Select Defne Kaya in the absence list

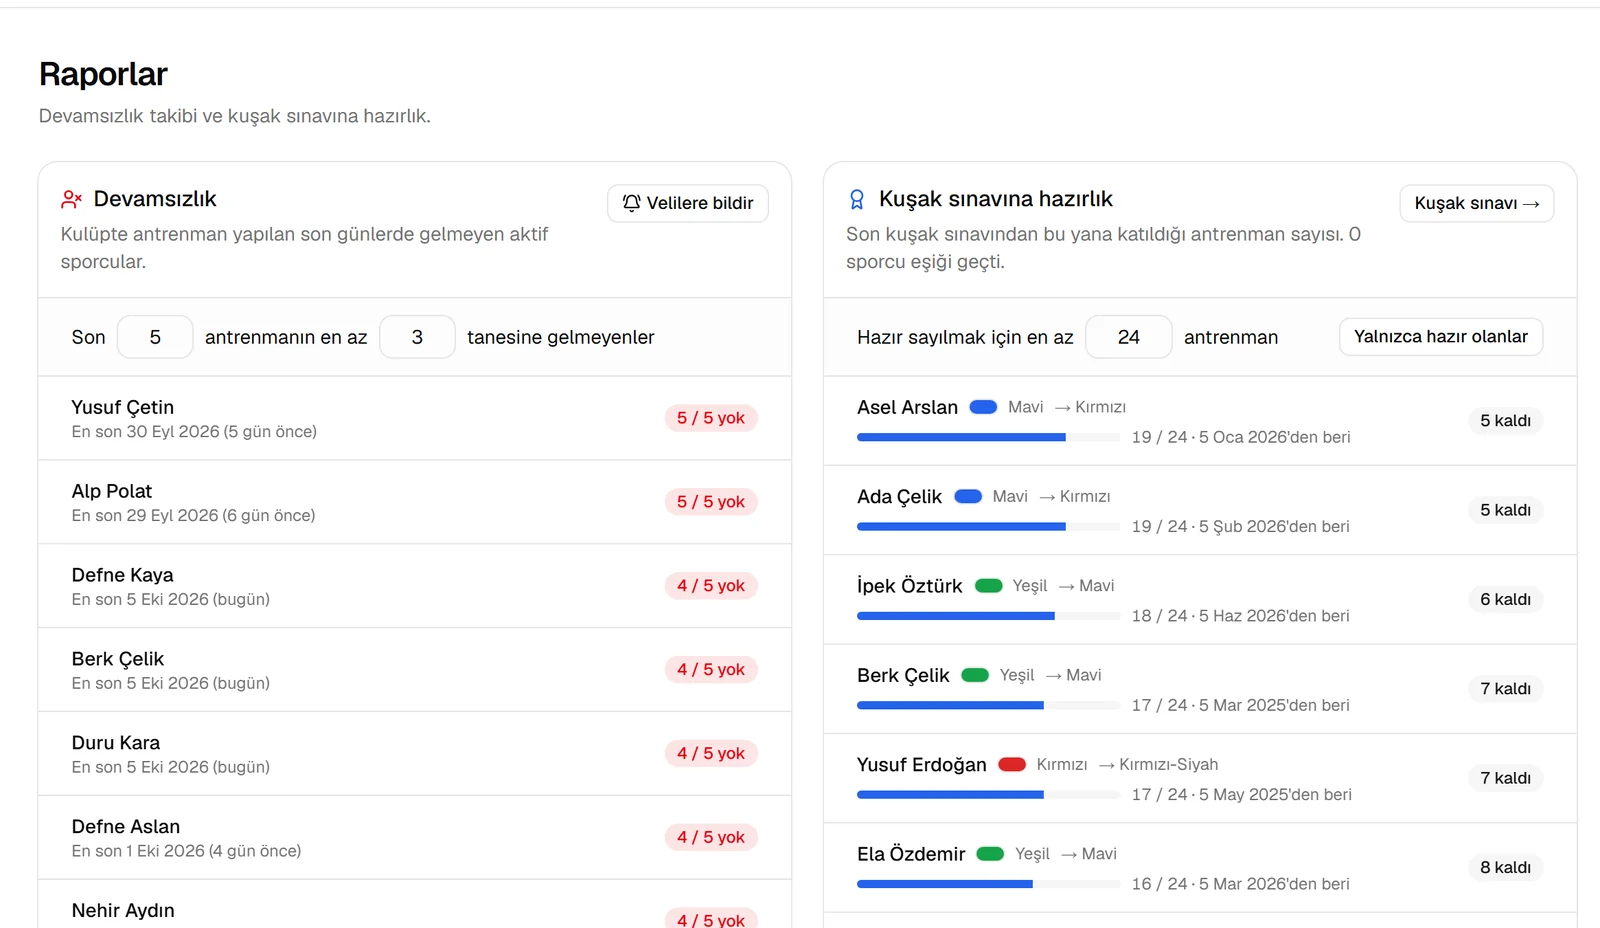[415, 587]
